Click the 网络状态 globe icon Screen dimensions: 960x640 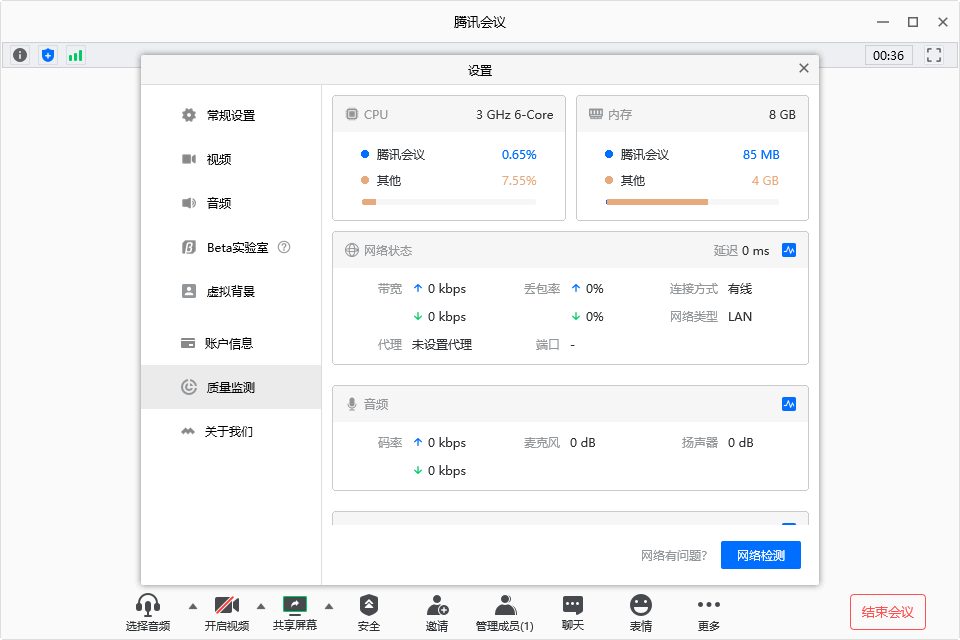pyautogui.click(x=351, y=250)
